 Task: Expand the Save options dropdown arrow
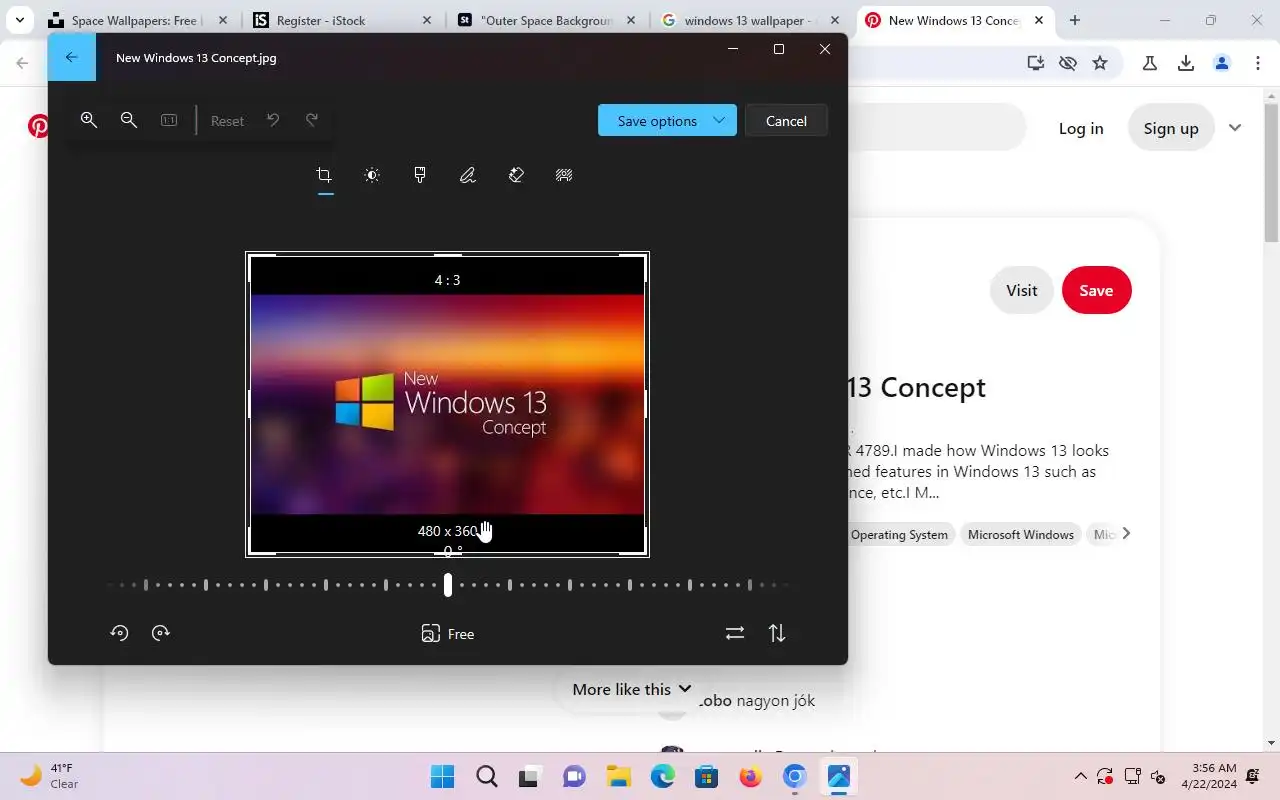point(719,120)
